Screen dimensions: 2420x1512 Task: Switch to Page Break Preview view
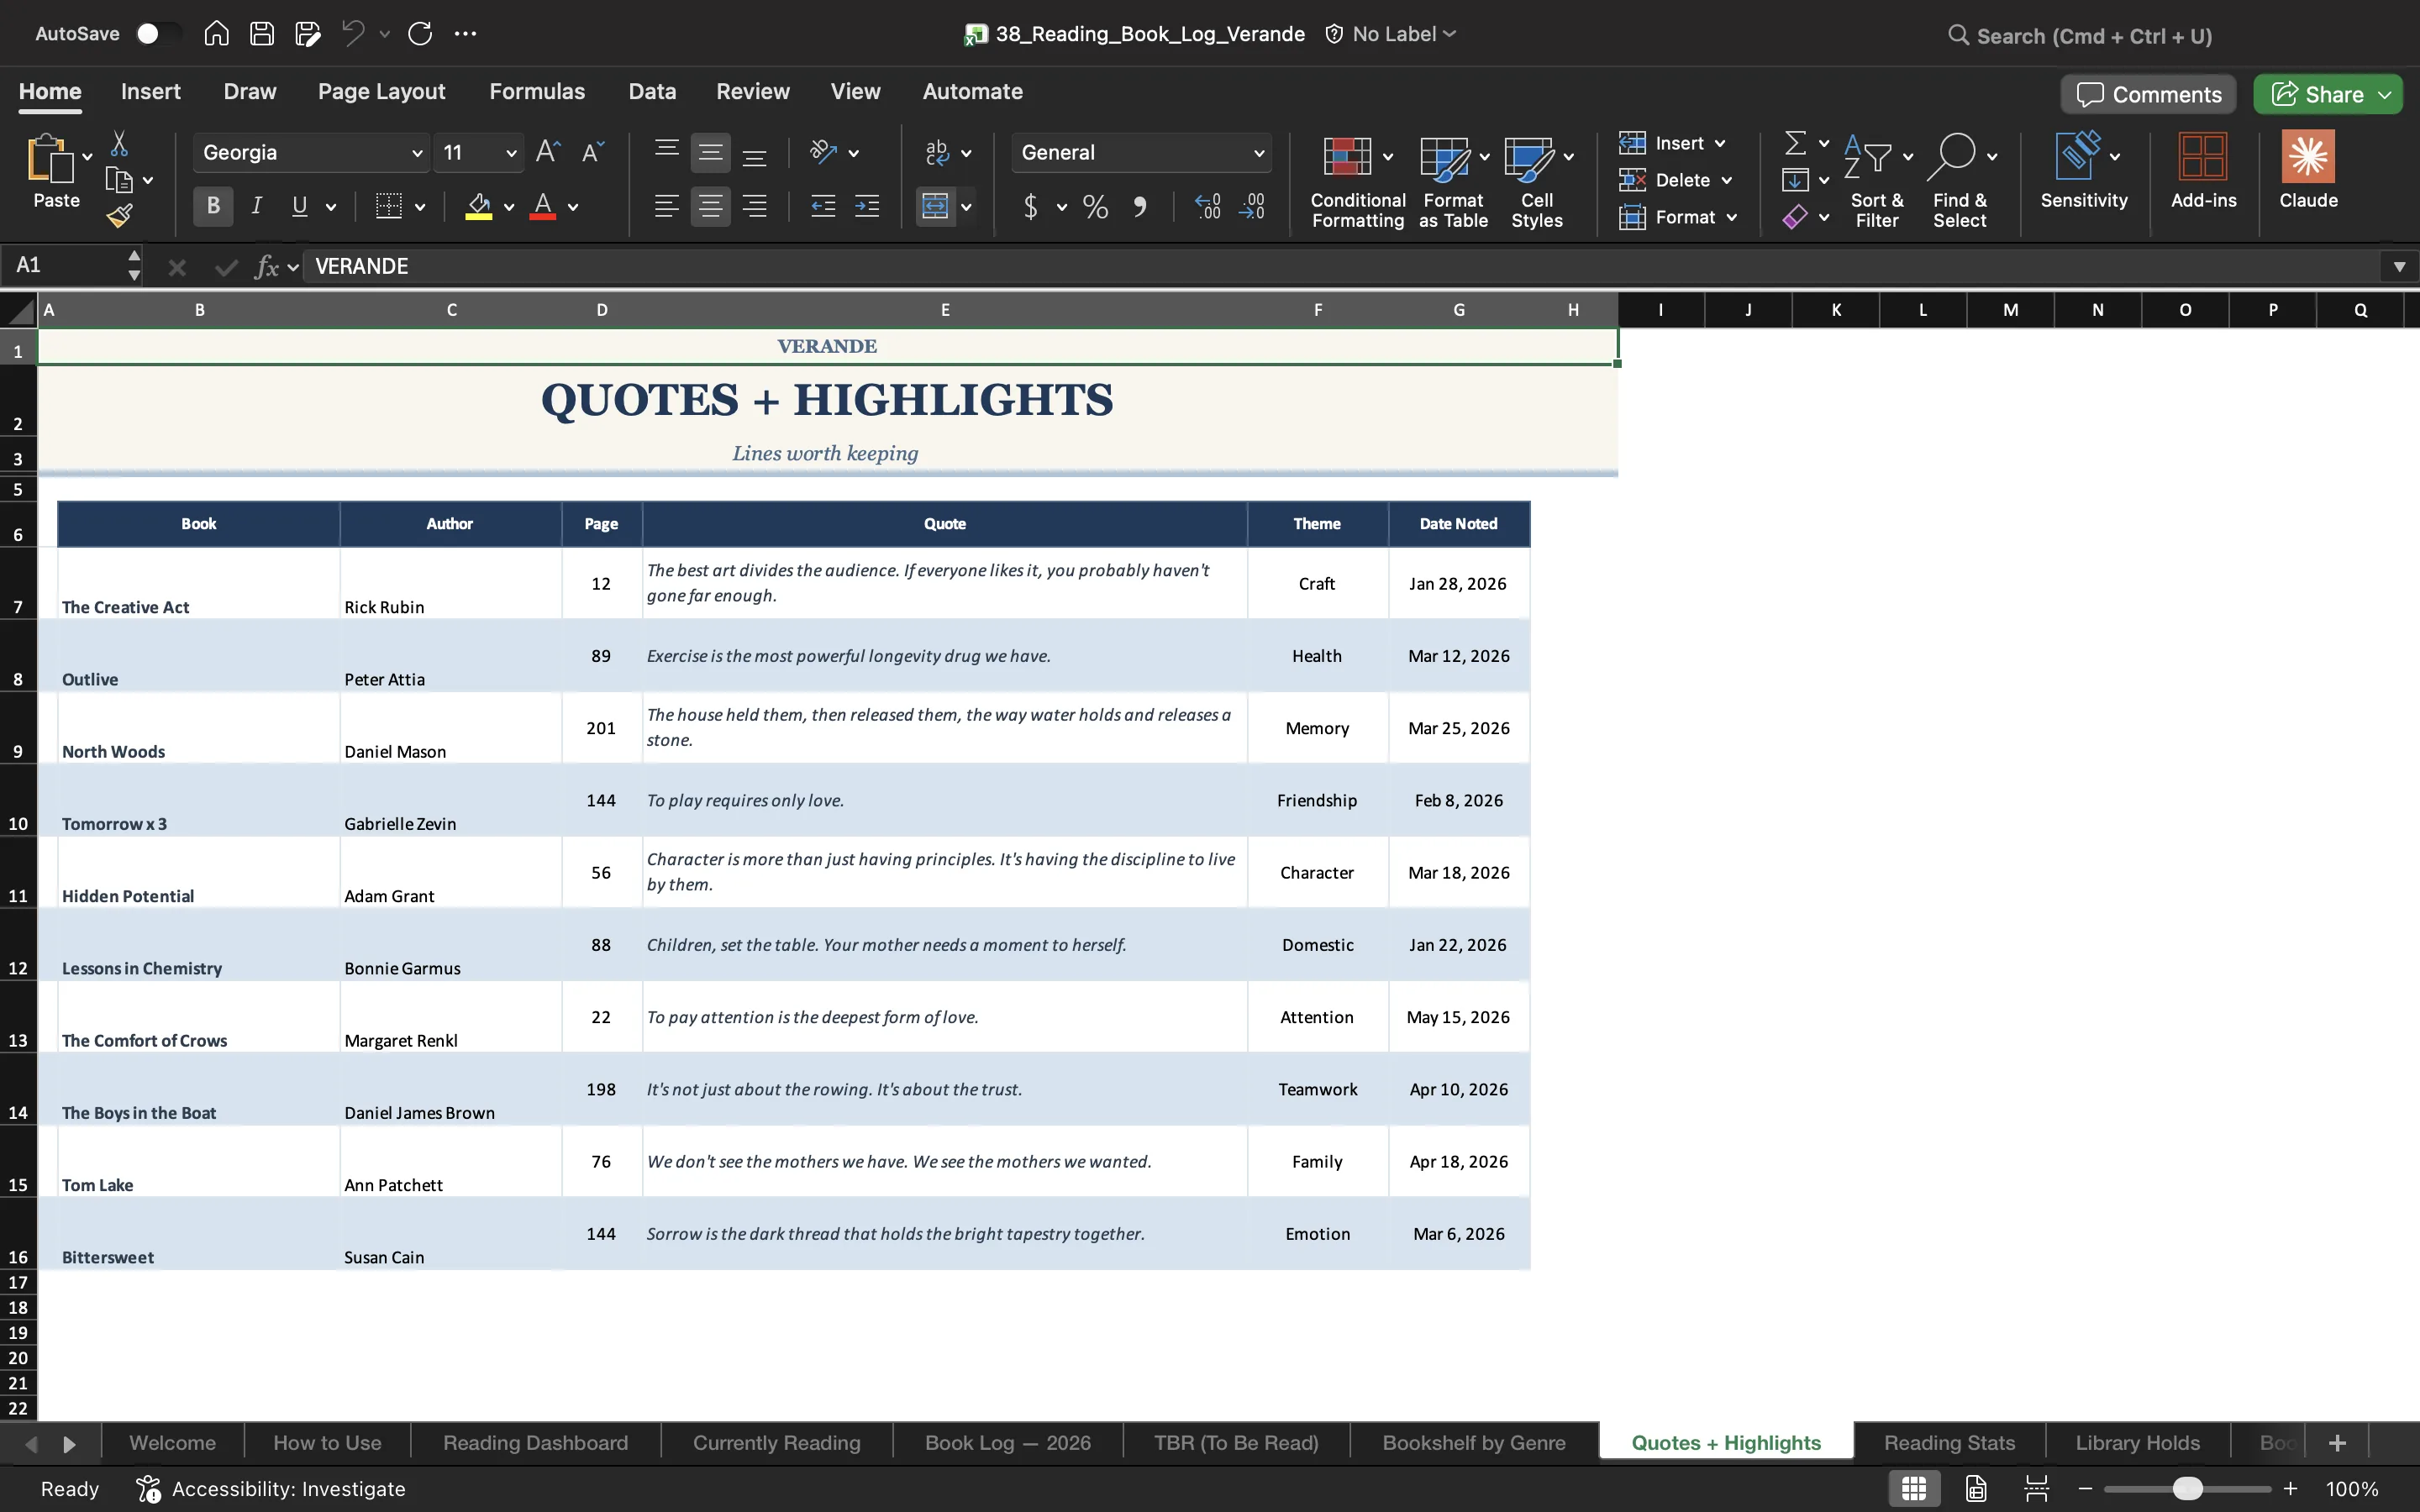click(2036, 1488)
